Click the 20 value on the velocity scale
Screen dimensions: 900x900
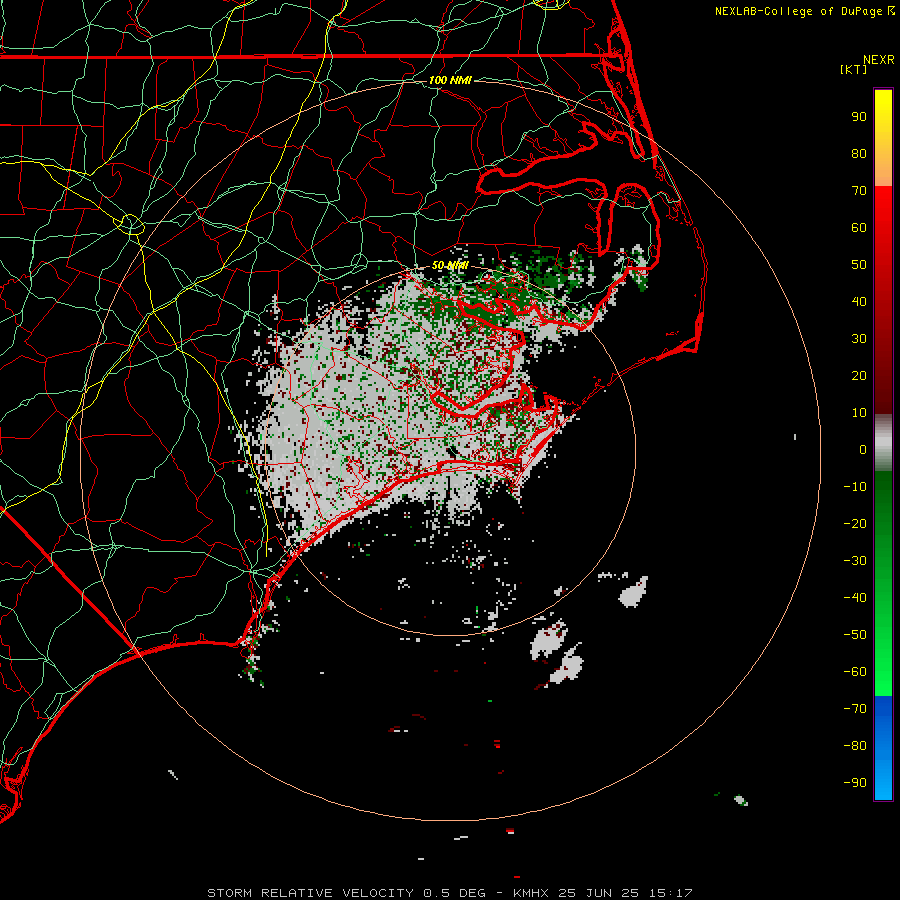tap(859, 376)
